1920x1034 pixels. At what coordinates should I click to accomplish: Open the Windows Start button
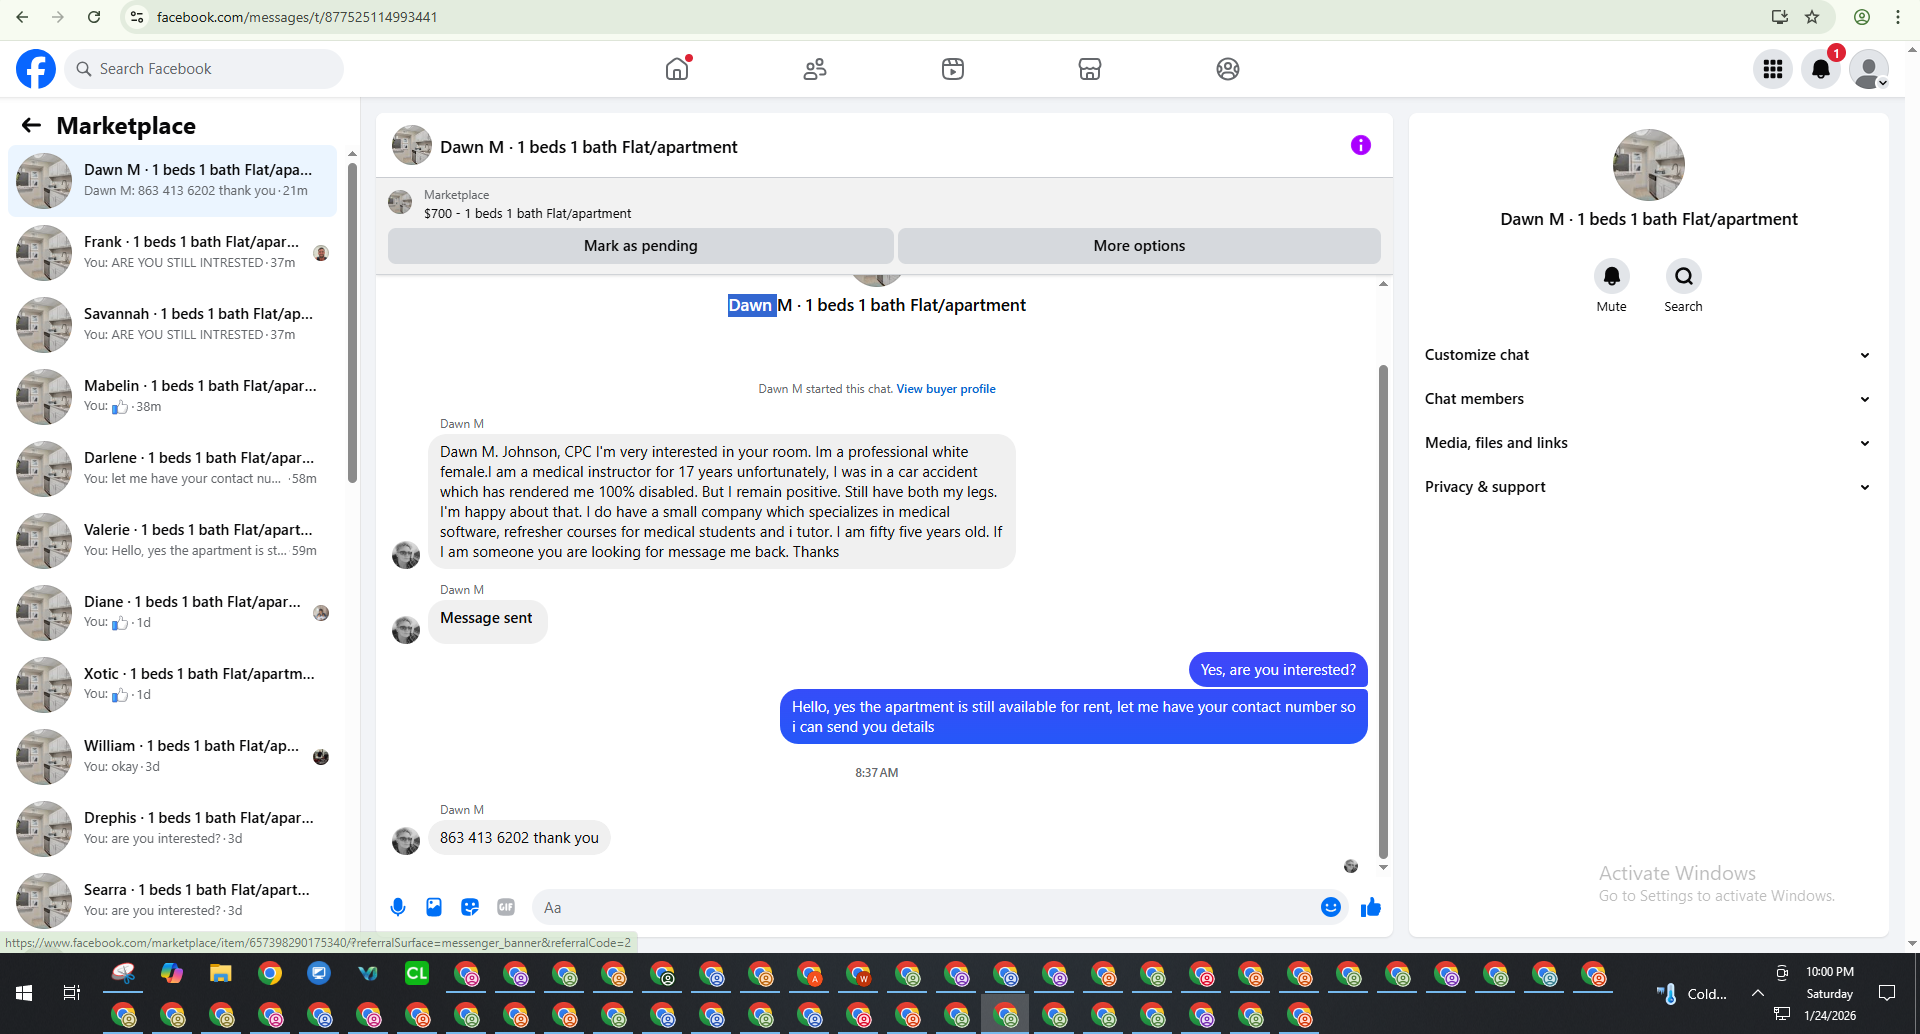(x=24, y=993)
